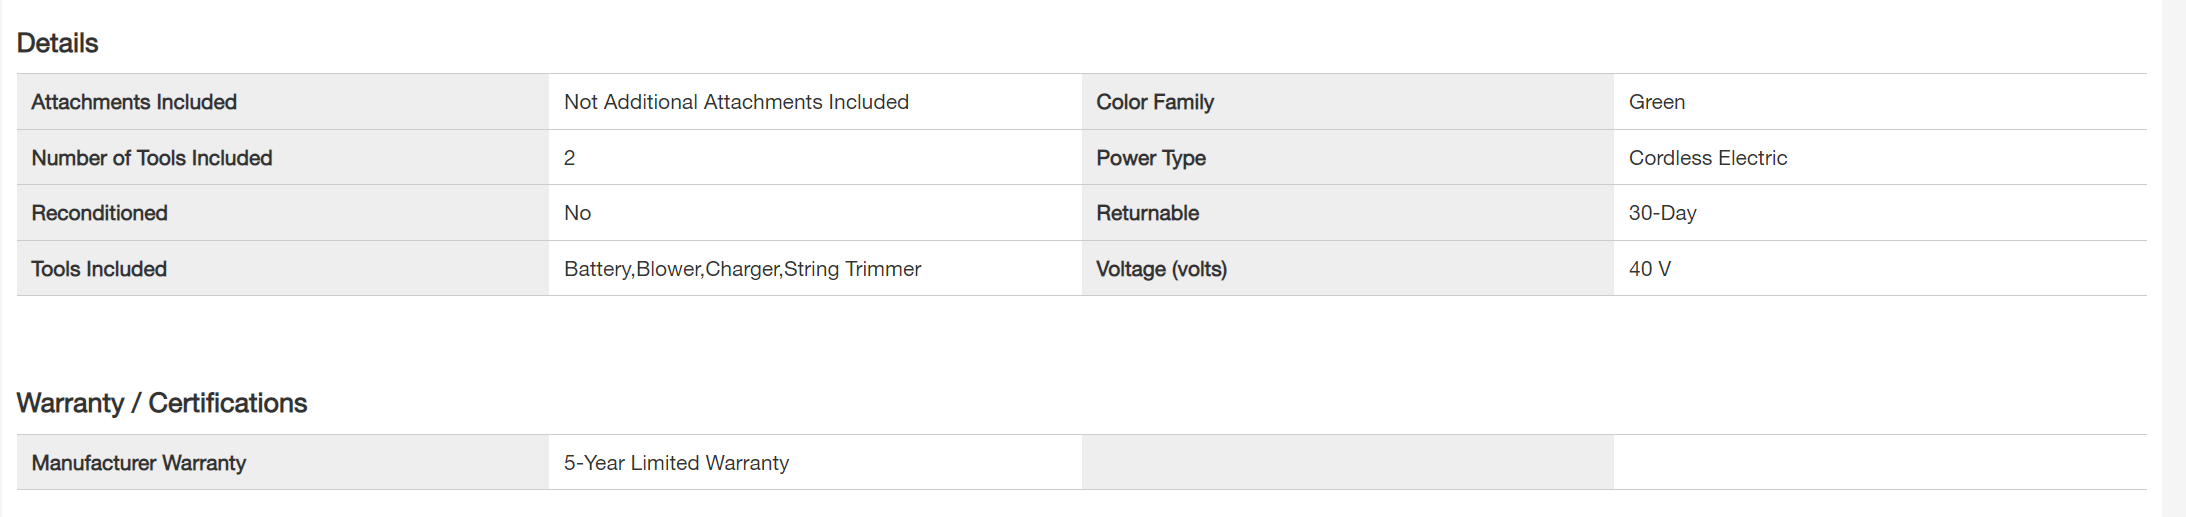The image size is (2186, 517).
Task: Select the 30-Day returnable value
Action: point(1663,213)
